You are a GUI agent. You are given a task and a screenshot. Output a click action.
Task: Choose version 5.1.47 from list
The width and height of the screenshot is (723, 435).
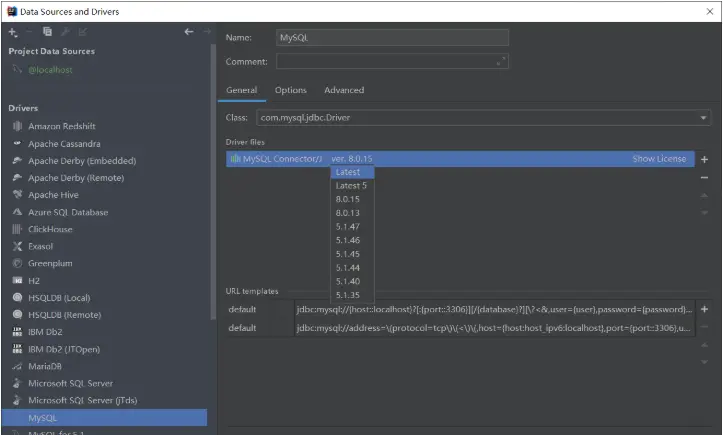tap(352, 226)
